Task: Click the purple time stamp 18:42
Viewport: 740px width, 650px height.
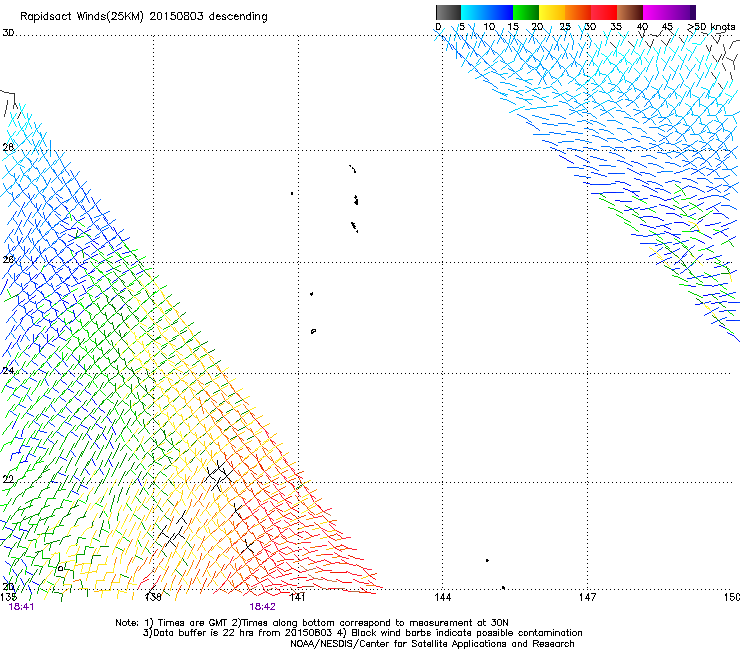Action: pos(262,607)
